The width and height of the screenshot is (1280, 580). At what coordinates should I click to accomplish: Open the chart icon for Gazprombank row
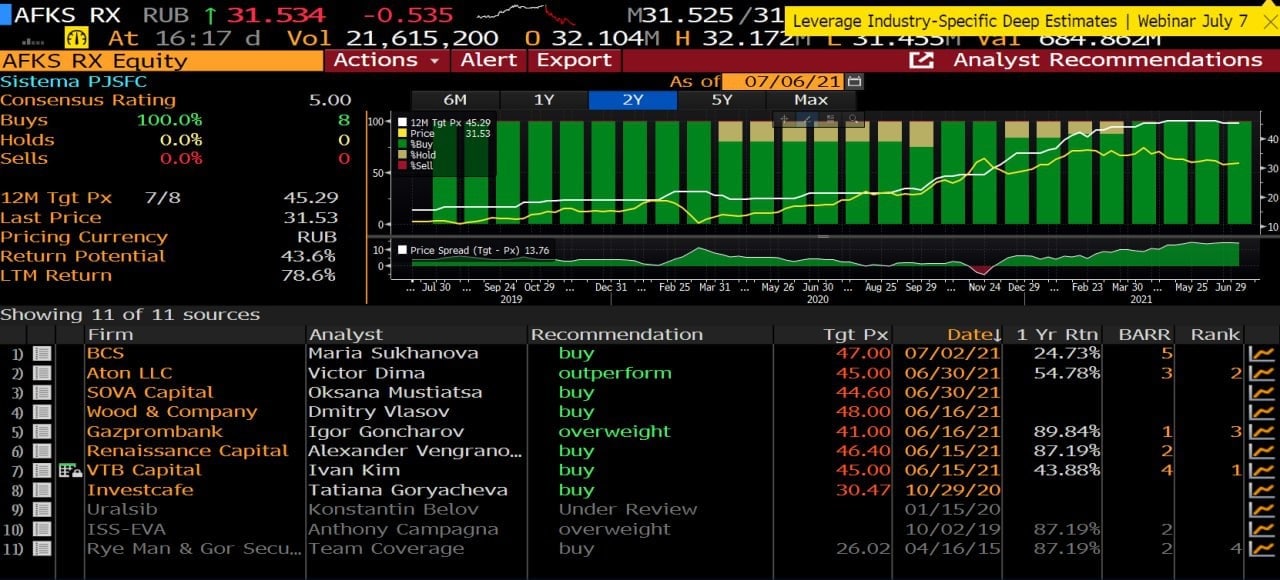point(1262,432)
